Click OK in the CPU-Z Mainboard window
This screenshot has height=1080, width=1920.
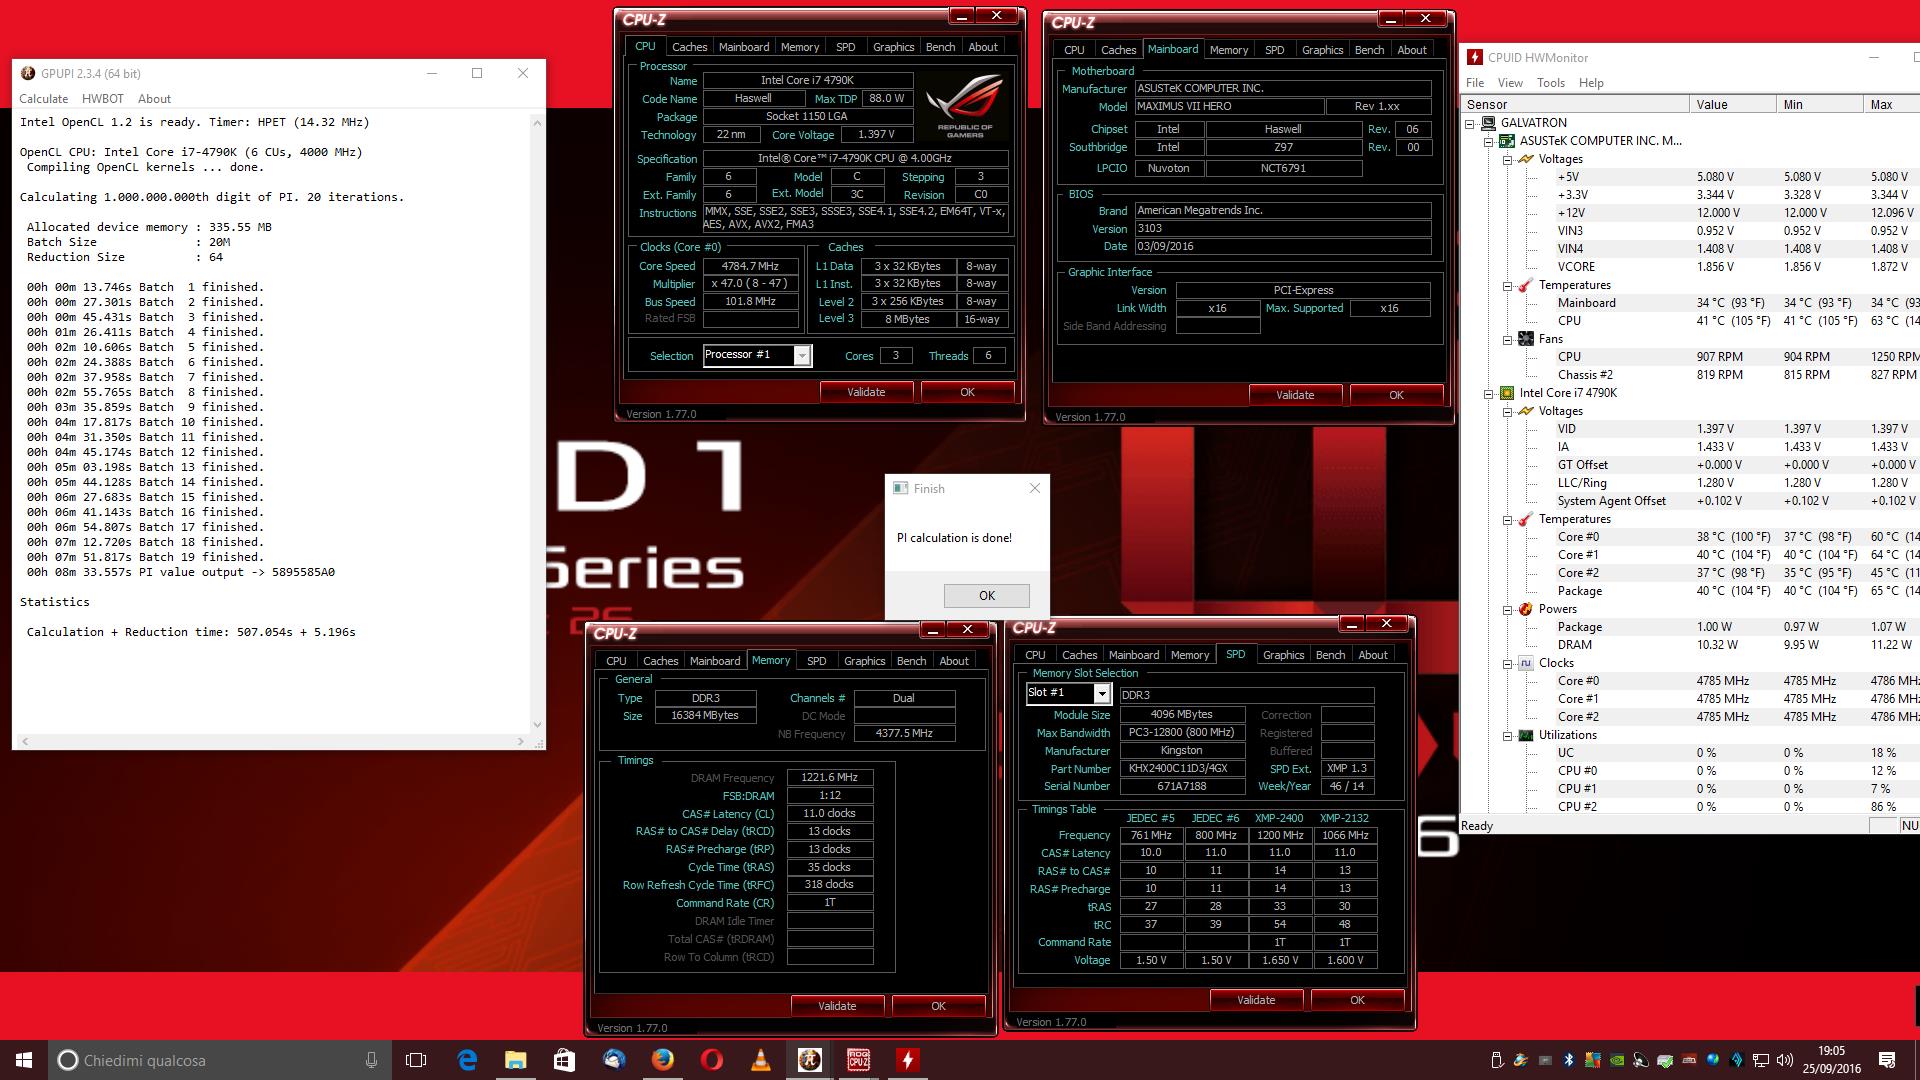(x=1396, y=395)
